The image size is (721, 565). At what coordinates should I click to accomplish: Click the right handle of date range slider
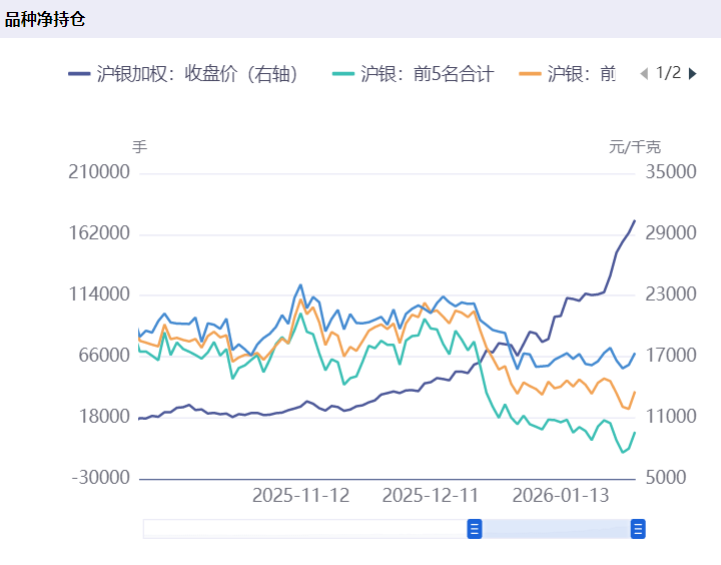point(638,529)
